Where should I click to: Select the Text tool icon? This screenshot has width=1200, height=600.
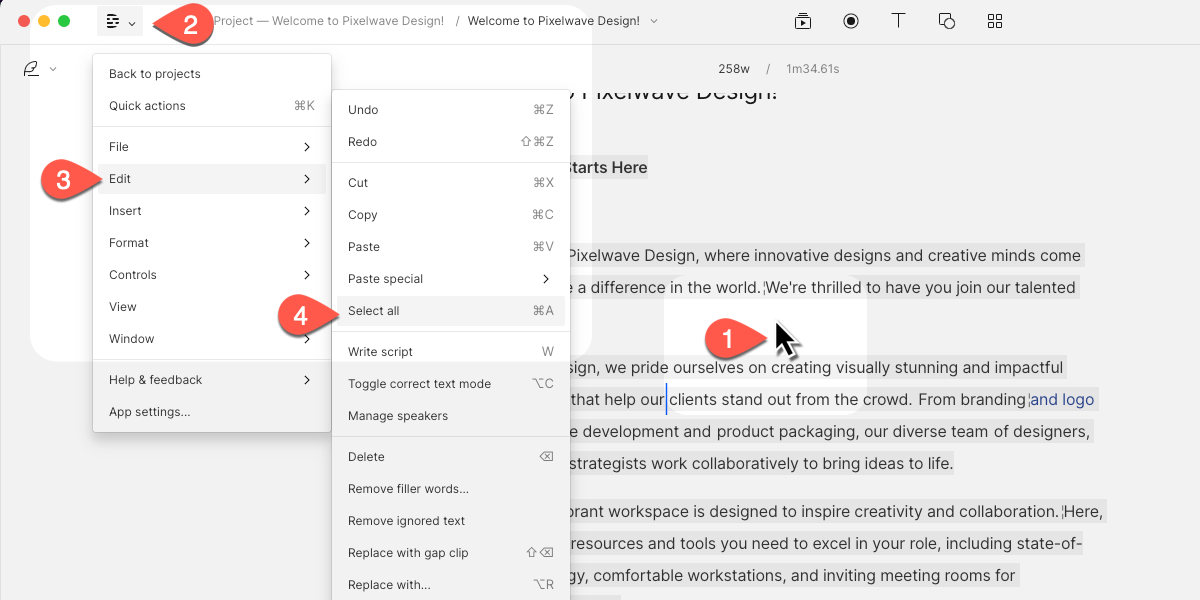[899, 21]
